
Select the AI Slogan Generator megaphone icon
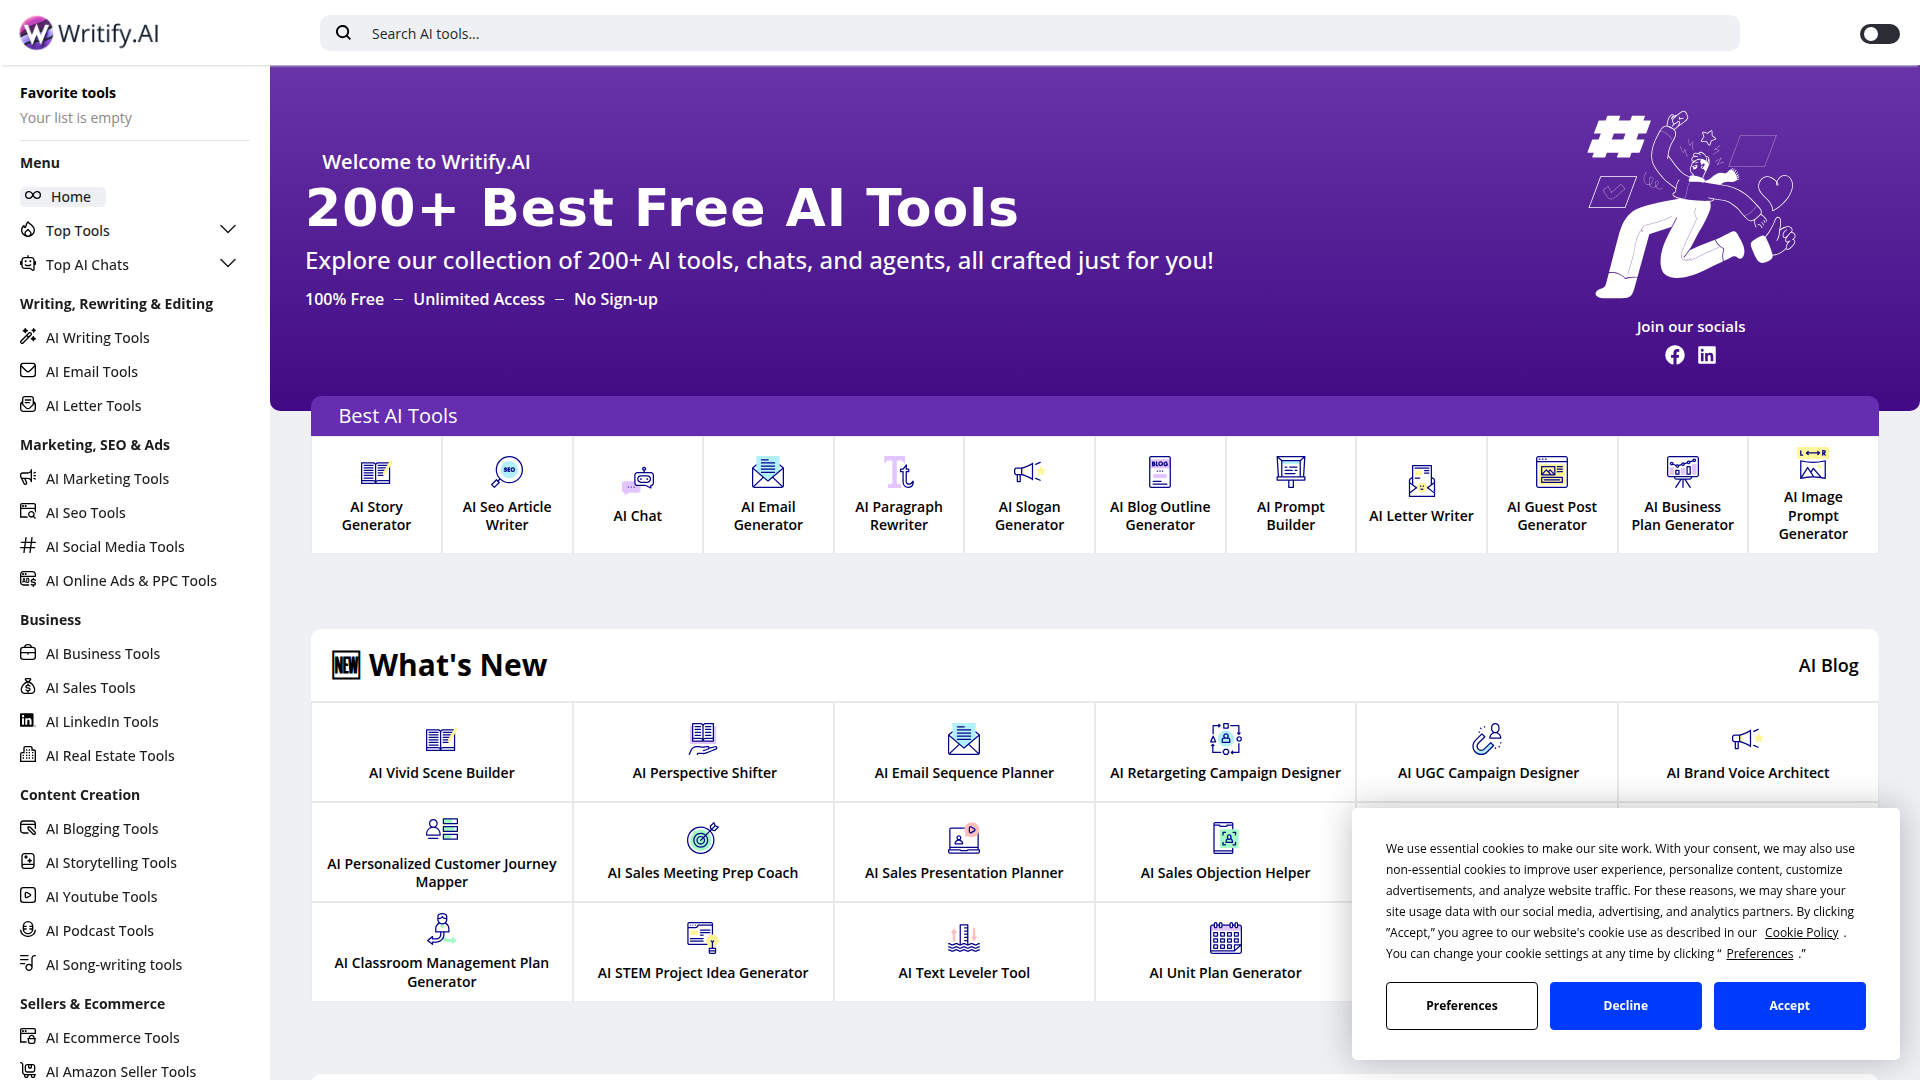[1029, 472]
